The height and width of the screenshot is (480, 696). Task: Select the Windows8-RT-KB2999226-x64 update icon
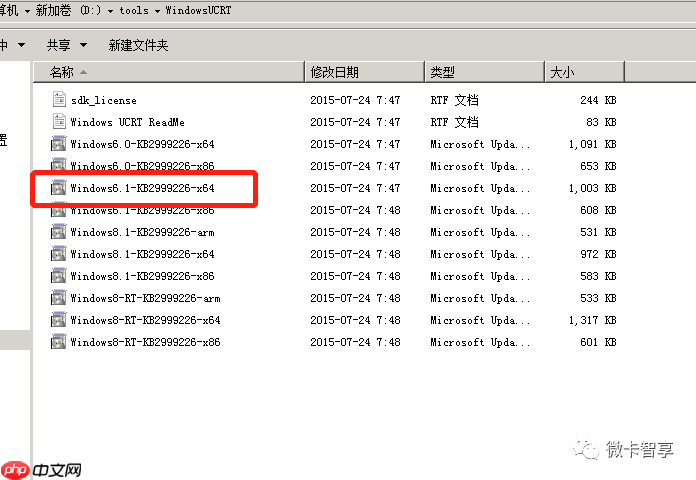58,320
